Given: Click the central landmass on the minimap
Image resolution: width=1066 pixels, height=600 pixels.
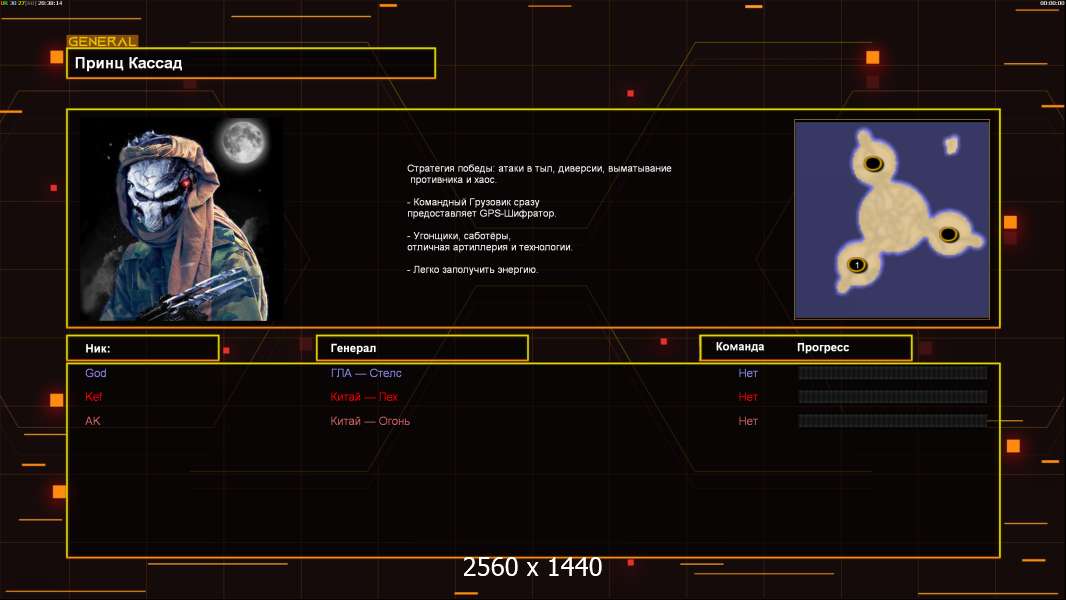Looking at the screenshot, I should click(895, 215).
